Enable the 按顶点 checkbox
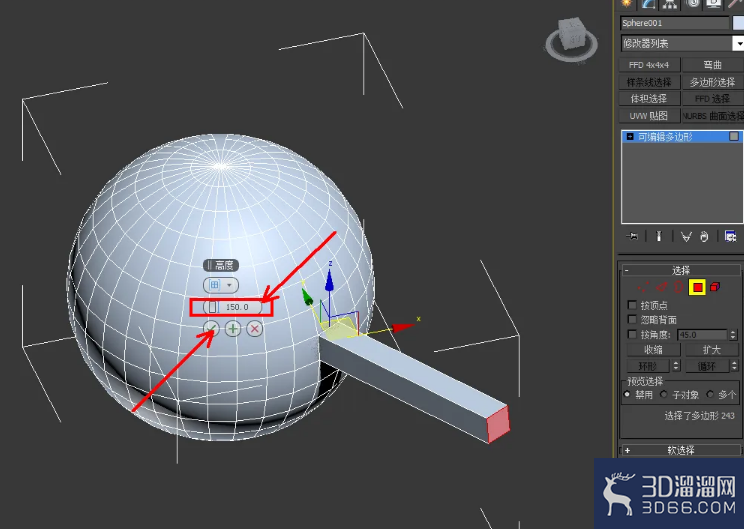 click(632, 305)
